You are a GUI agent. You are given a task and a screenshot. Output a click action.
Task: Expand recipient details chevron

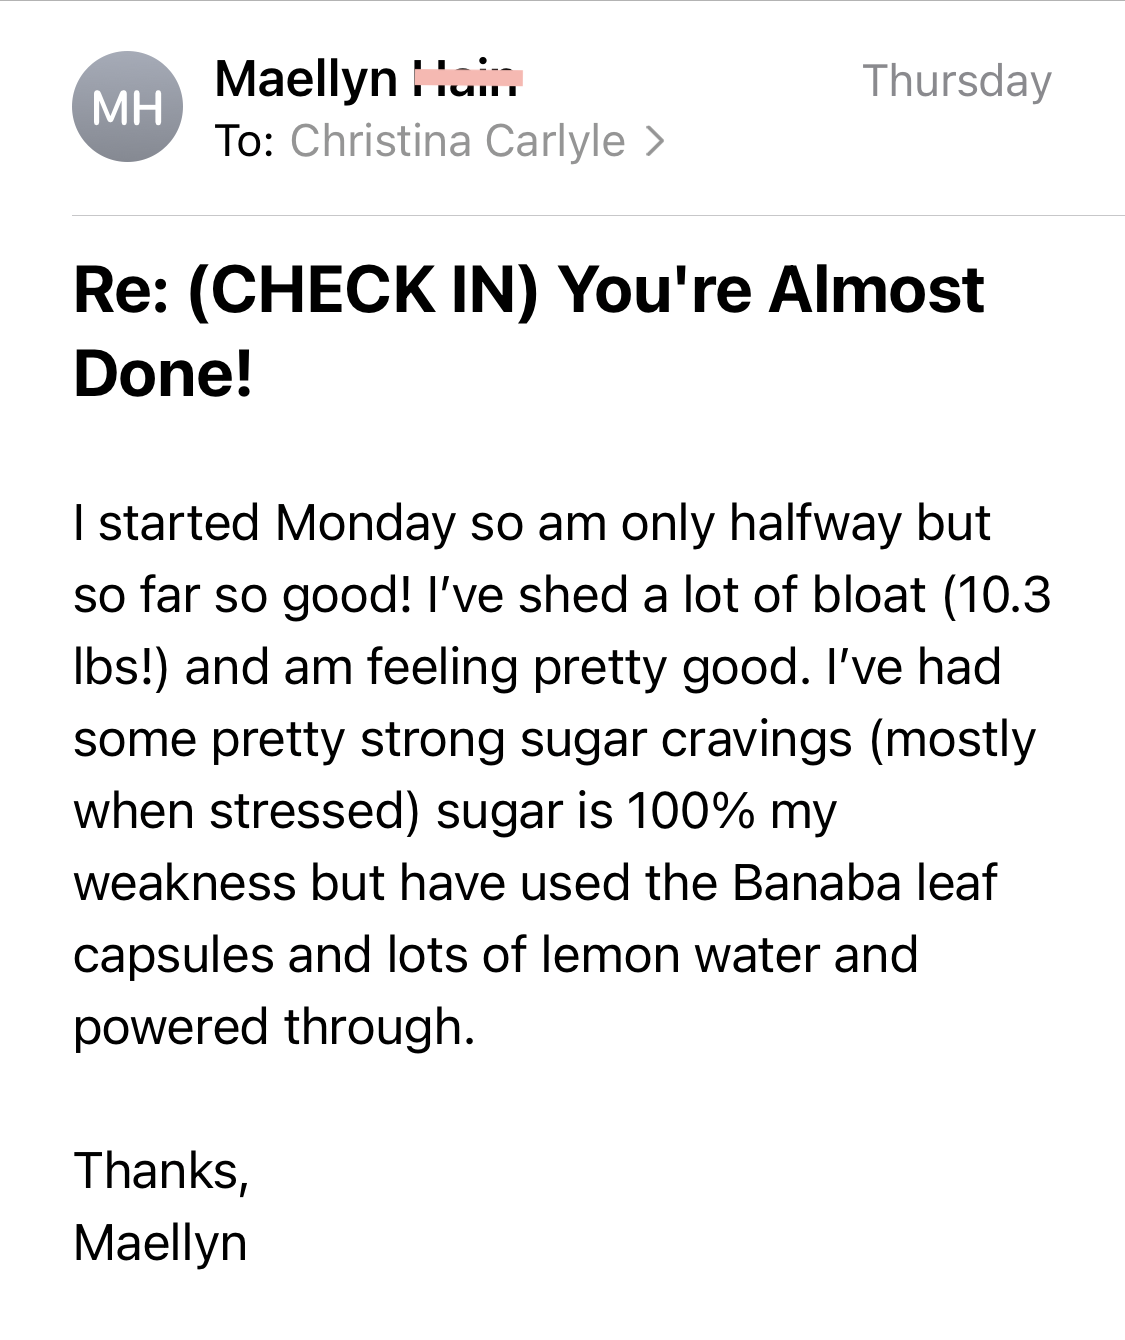(x=655, y=142)
